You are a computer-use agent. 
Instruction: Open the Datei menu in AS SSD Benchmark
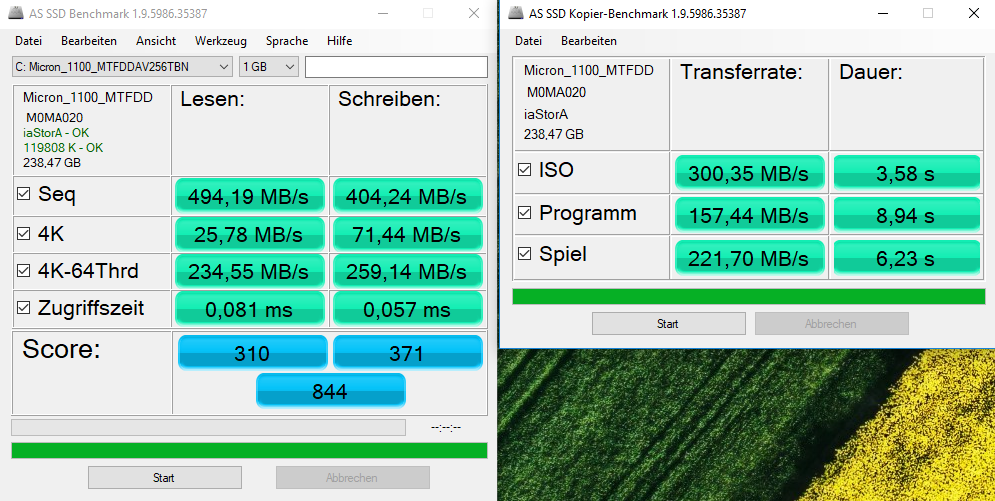pos(28,41)
